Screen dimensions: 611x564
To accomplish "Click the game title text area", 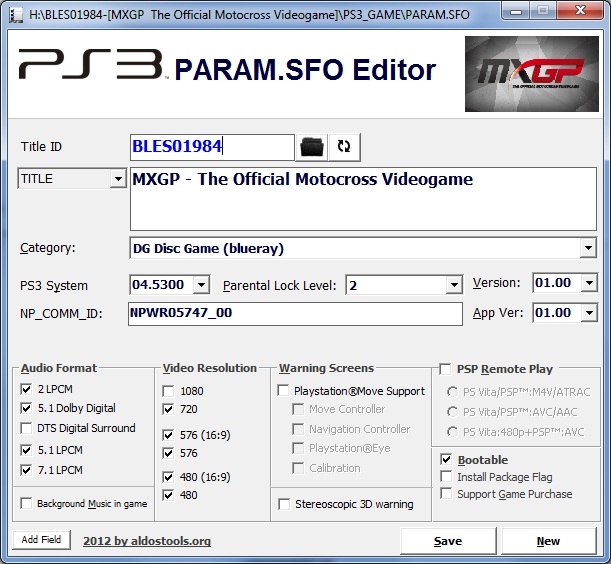I will click(363, 199).
